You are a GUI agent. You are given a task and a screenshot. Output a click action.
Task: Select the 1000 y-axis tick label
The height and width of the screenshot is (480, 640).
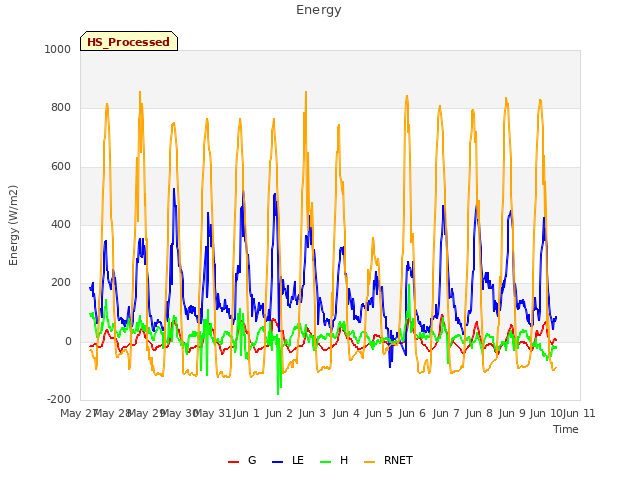point(58,49)
